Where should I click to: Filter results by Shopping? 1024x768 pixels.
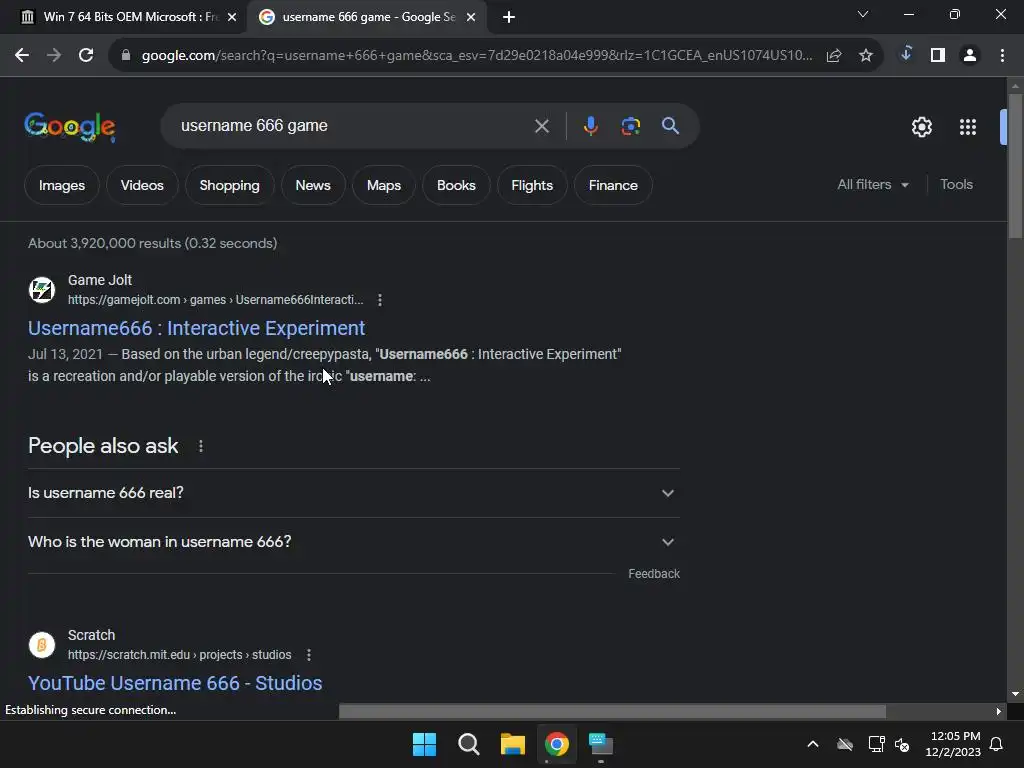click(x=229, y=185)
